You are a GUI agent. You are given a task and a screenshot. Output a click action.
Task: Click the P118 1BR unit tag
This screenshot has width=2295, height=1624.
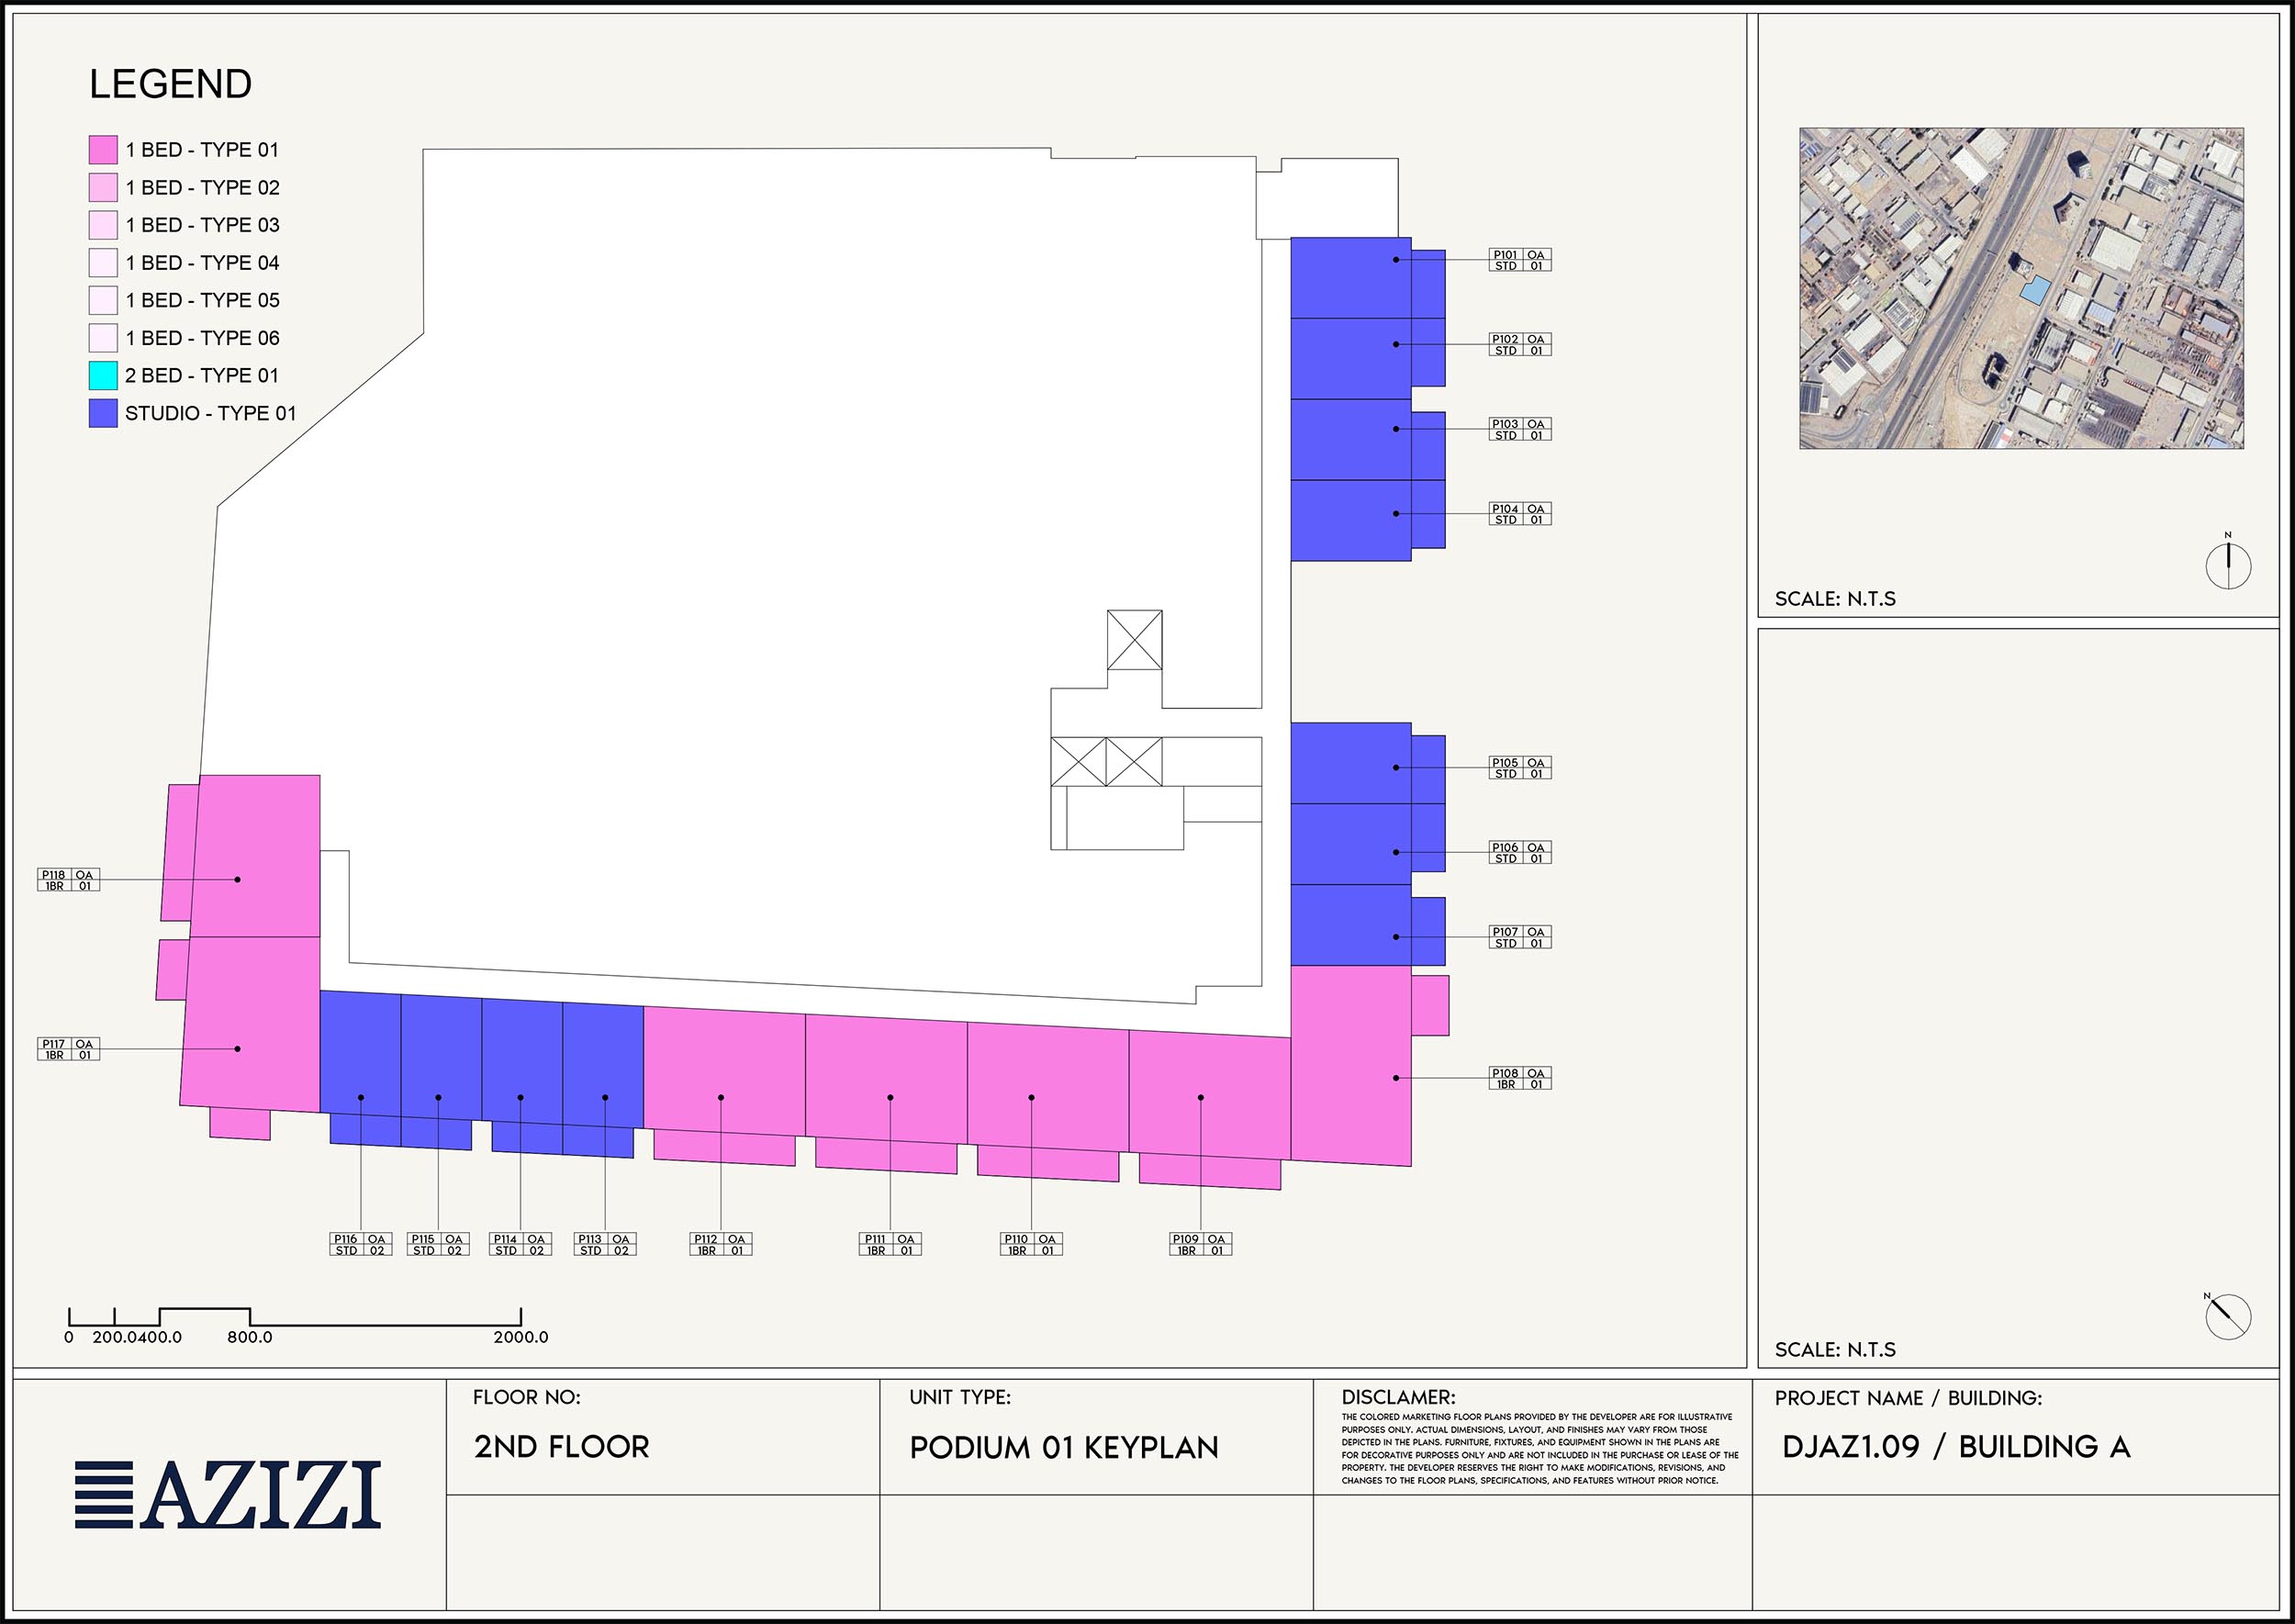(69, 880)
